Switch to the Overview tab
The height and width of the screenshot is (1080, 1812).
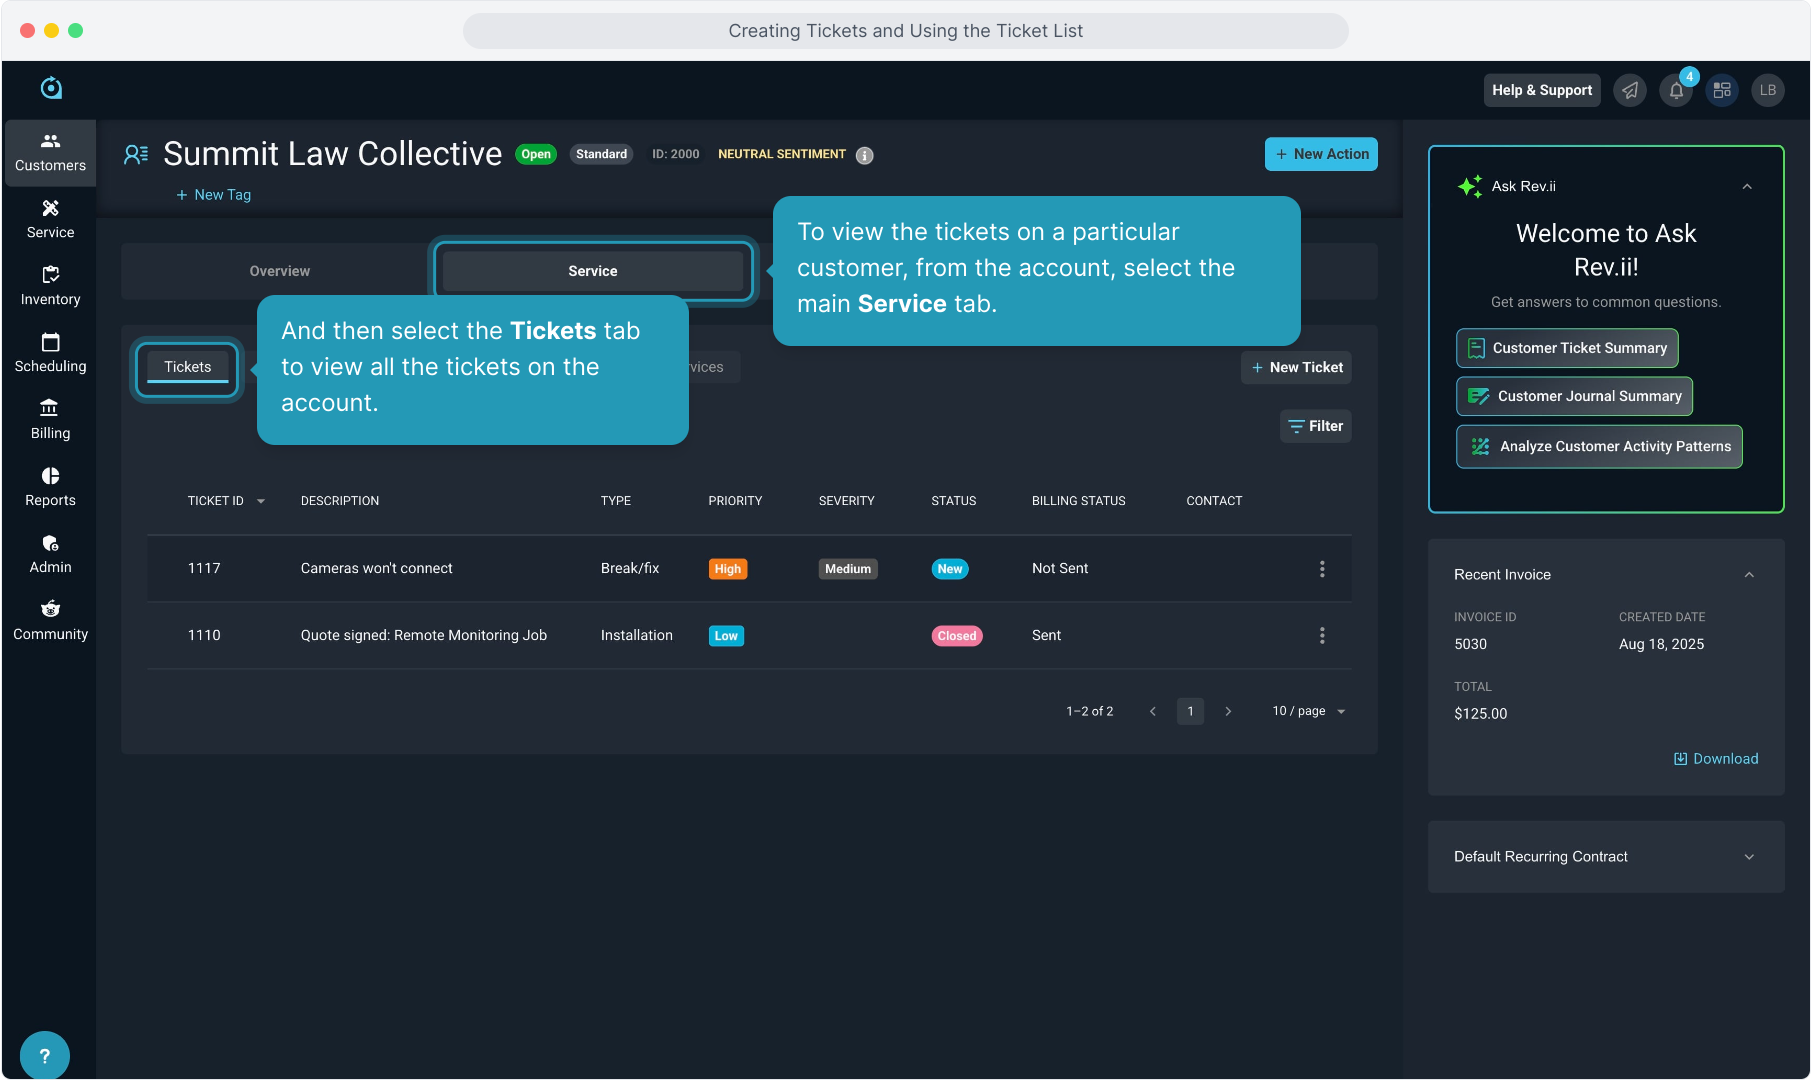tap(279, 271)
